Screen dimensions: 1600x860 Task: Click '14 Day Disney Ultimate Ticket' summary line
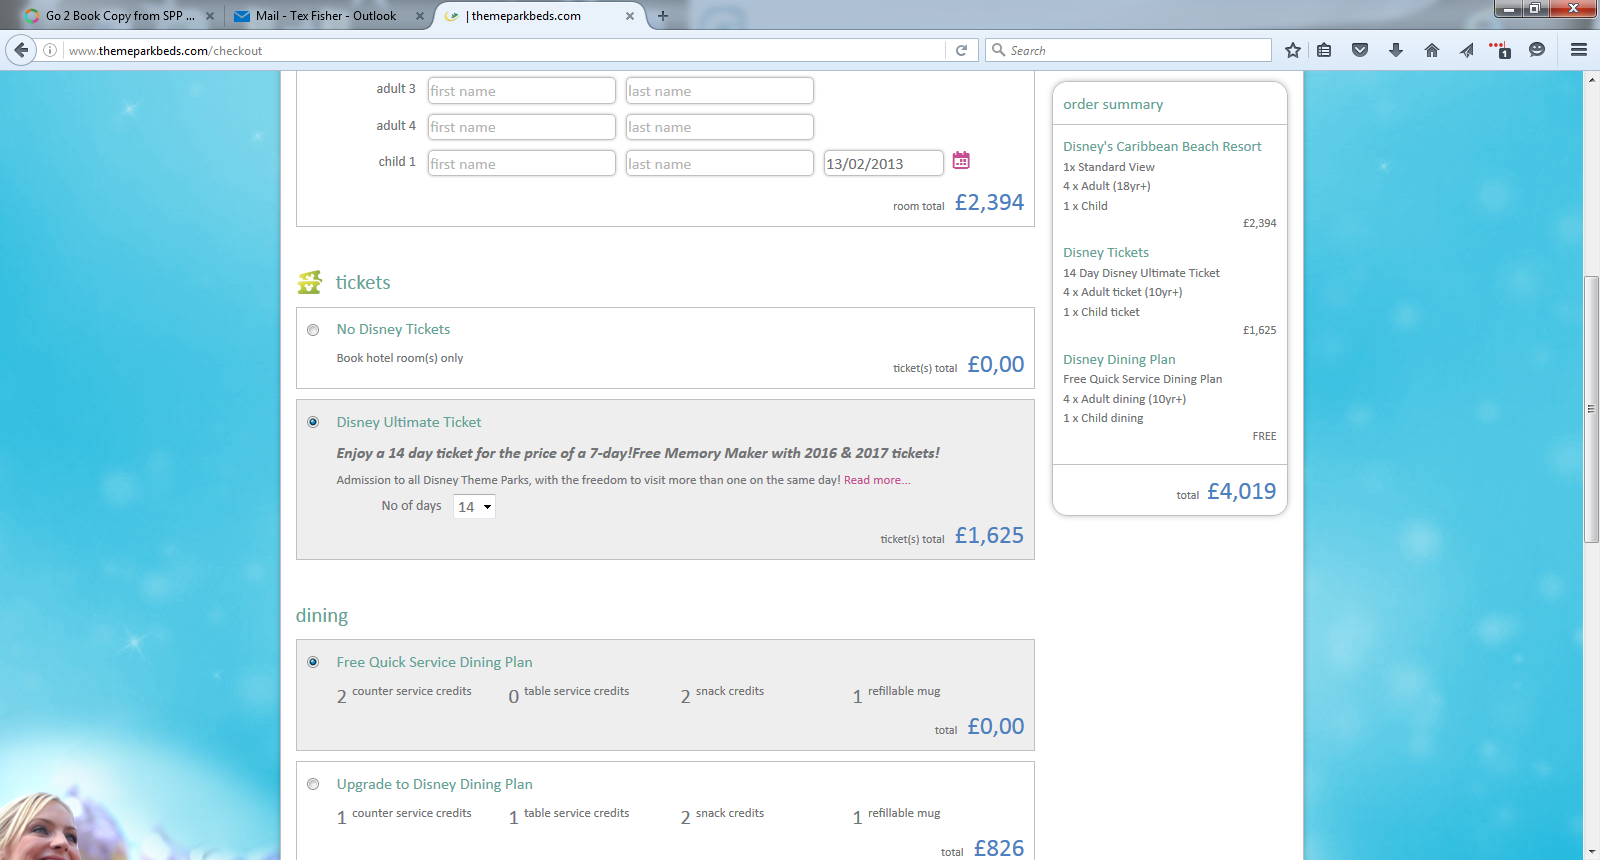point(1141,273)
